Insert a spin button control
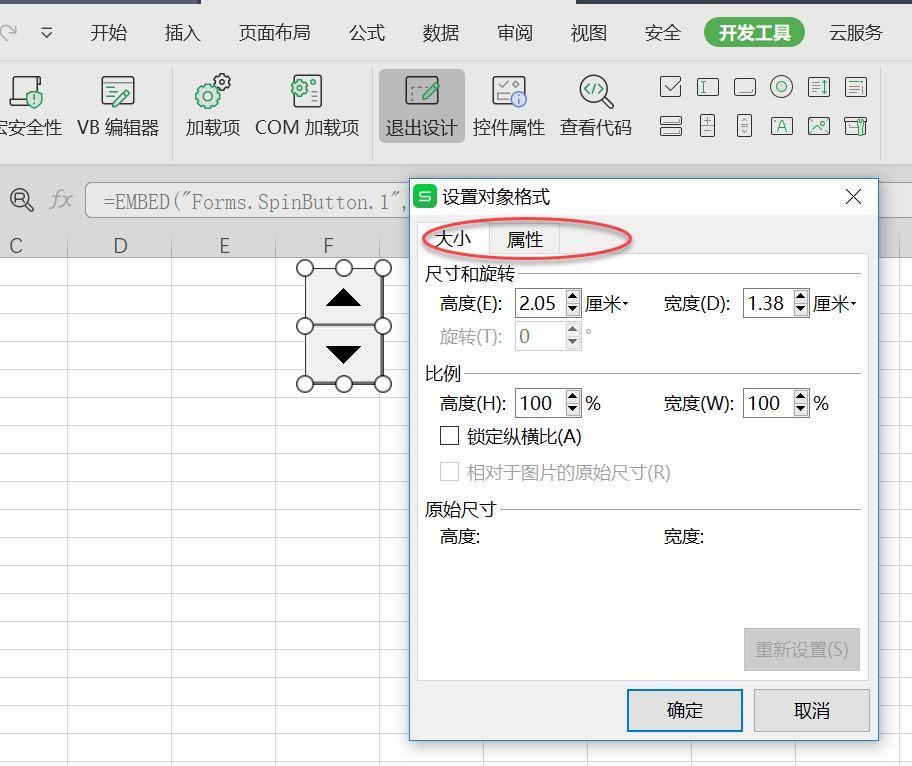Image resolution: width=912 pixels, height=766 pixels. coord(707,126)
